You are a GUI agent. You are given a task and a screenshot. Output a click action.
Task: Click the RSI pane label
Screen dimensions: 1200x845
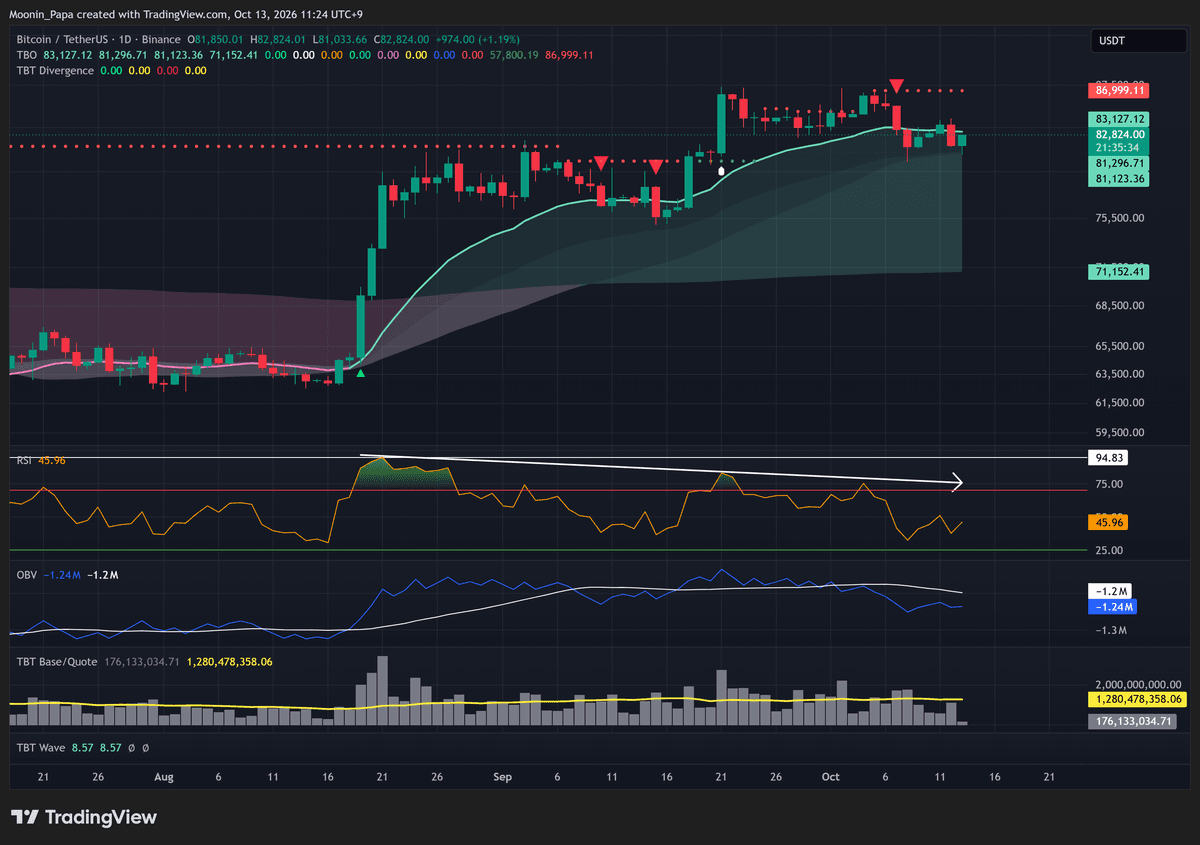point(25,460)
